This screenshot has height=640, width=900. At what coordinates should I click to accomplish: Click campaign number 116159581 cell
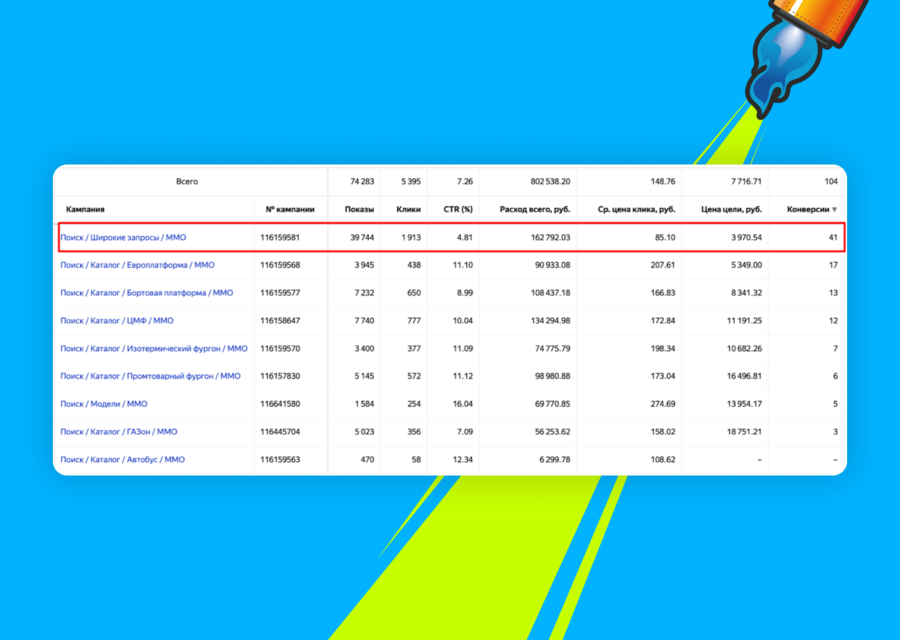(280, 238)
